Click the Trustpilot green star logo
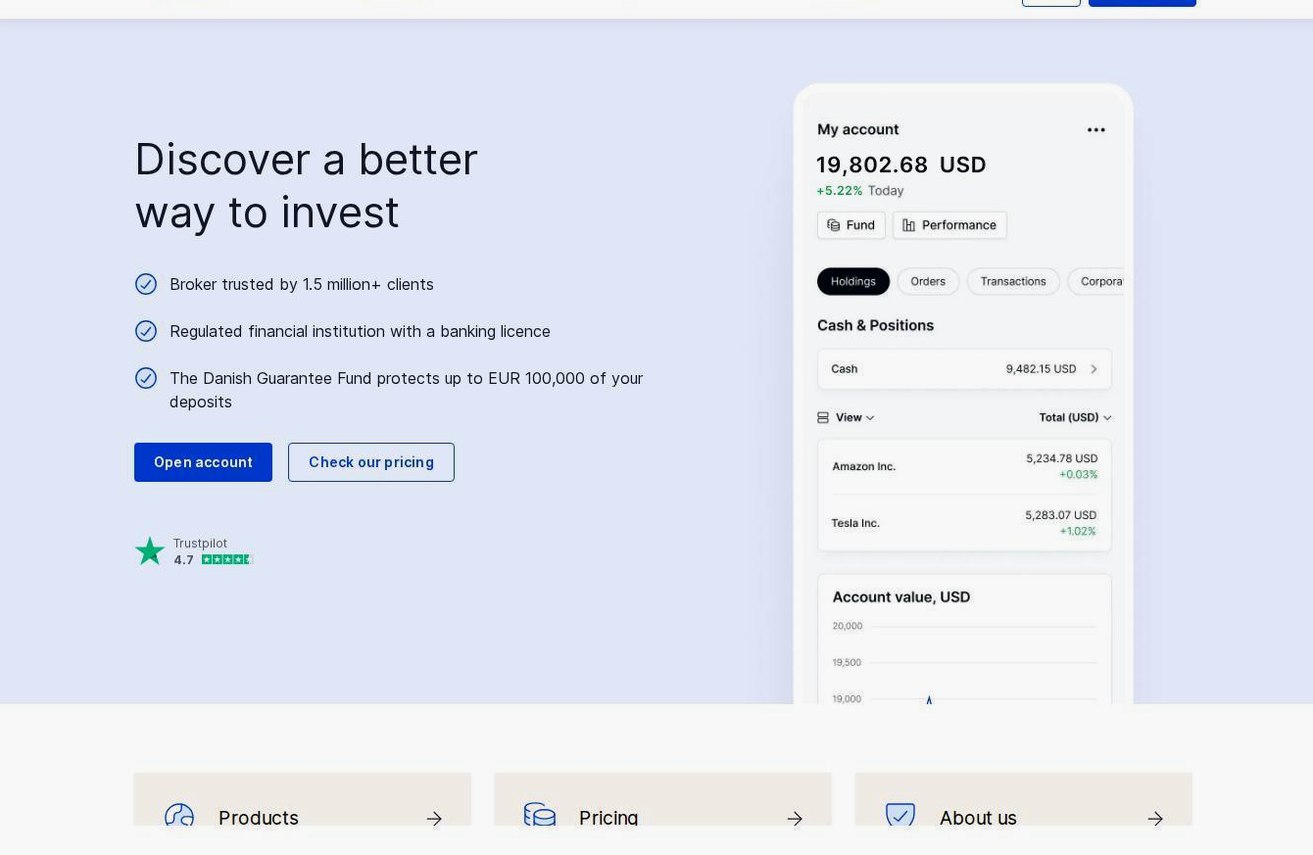Viewport: 1313px width, 855px height. click(150, 551)
